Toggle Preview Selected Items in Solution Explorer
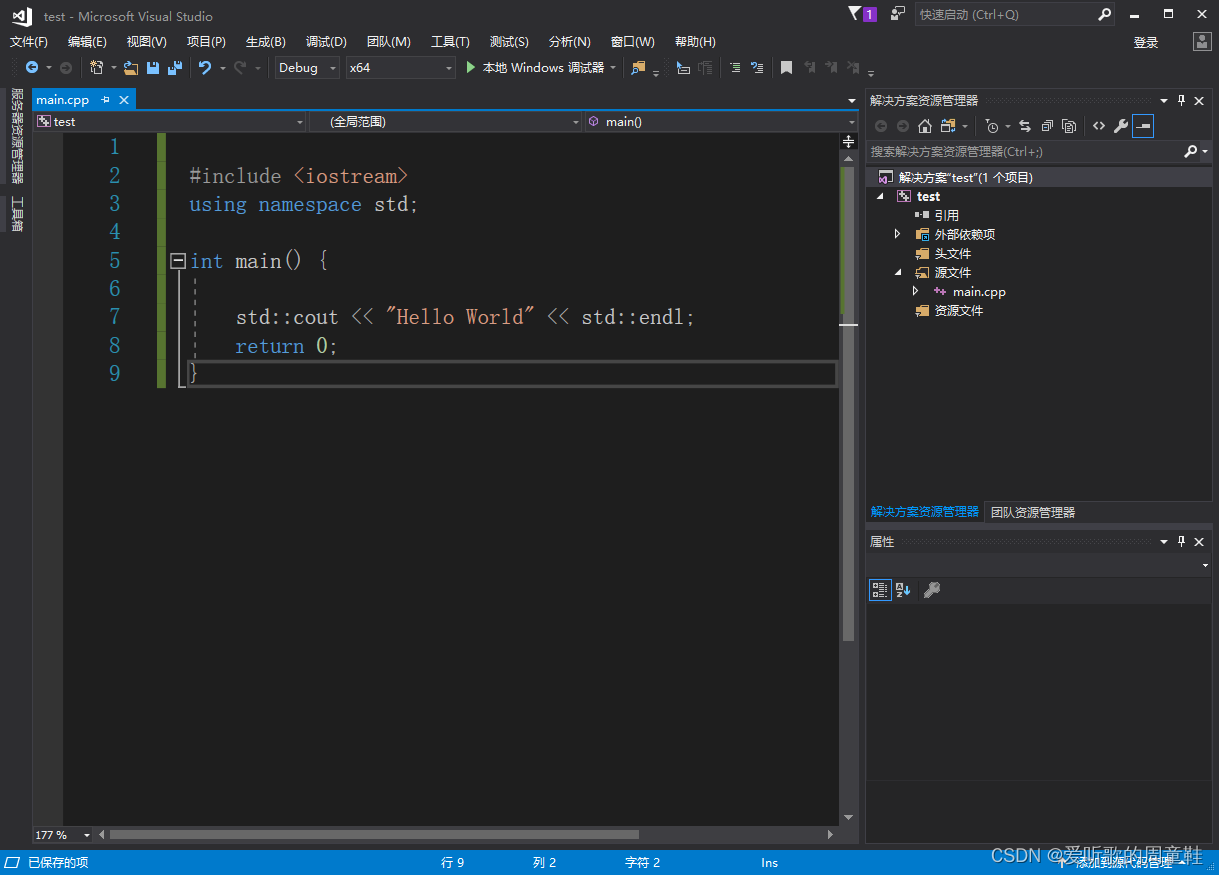The width and height of the screenshot is (1219, 875). pos(1143,126)
